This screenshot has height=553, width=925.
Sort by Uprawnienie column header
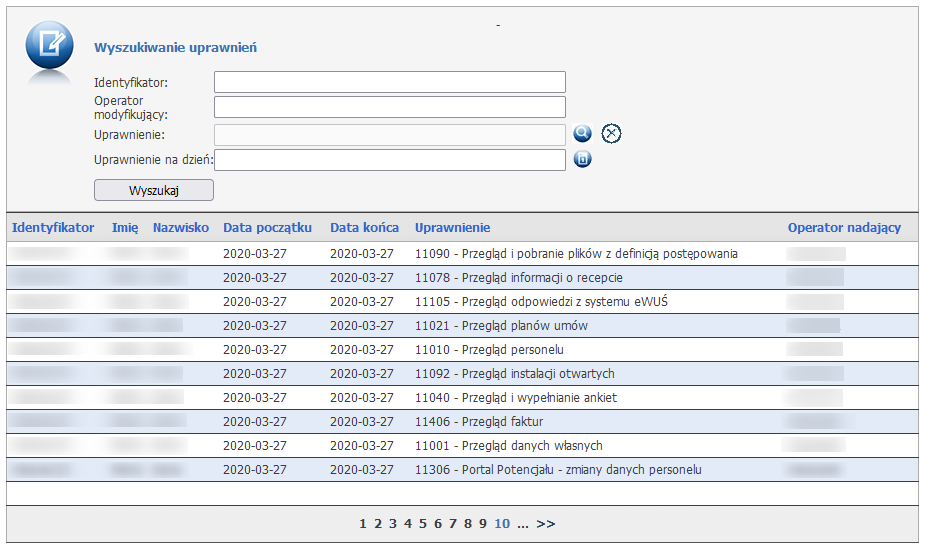click(x=452, y=228)
